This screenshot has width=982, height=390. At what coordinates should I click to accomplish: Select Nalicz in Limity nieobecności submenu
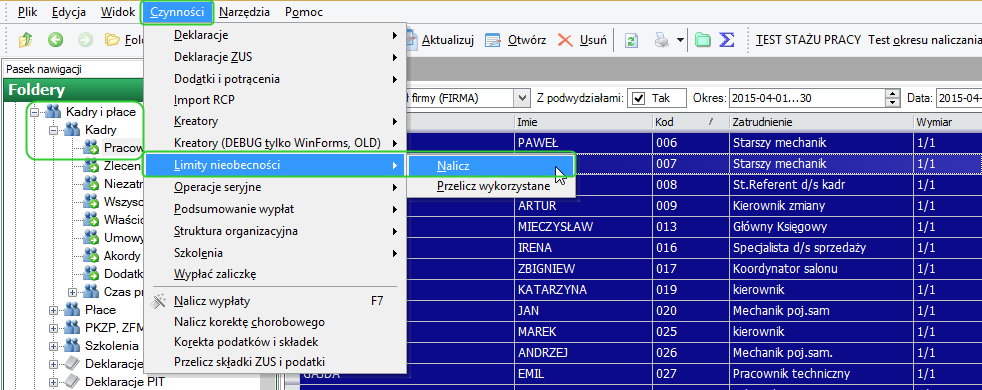(x=491, y=166)
